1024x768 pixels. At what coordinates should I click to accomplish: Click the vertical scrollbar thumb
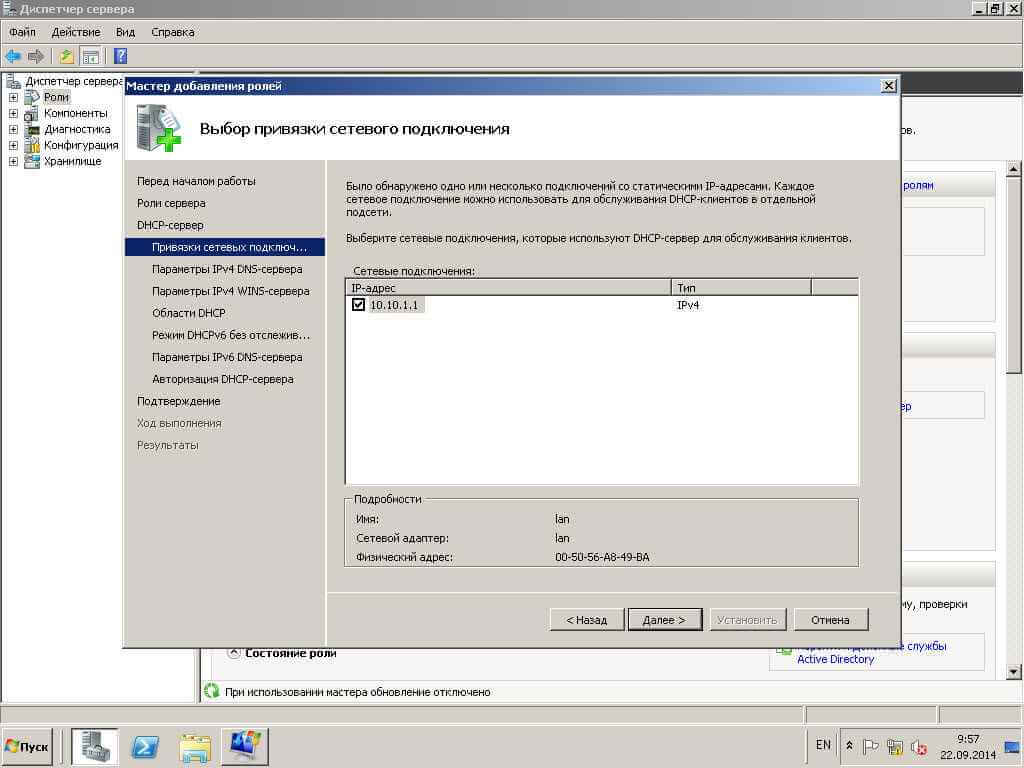pos(1013,275)
